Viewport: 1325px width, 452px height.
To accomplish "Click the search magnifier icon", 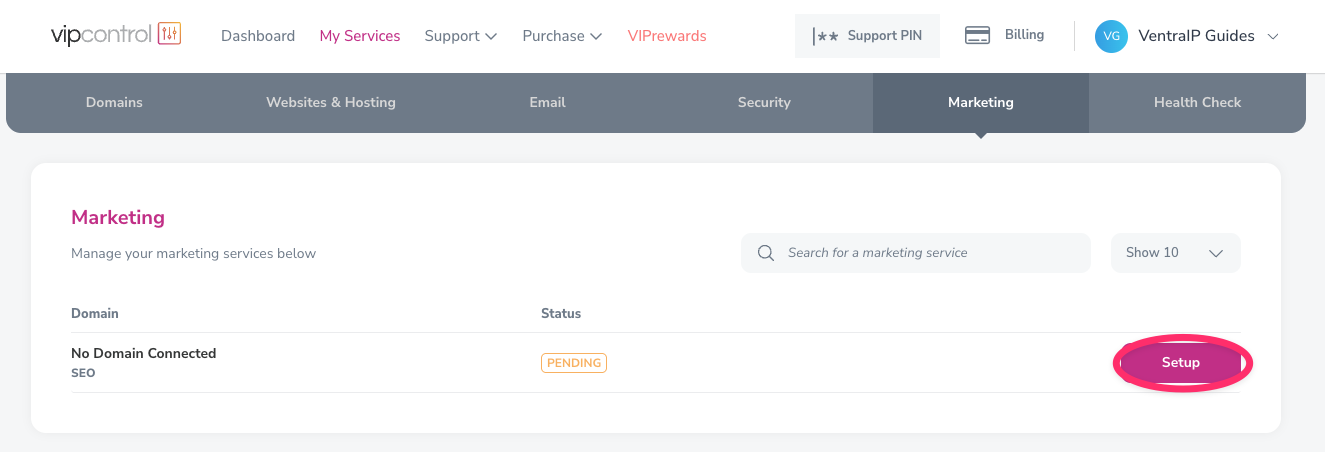I will [766, 253].
